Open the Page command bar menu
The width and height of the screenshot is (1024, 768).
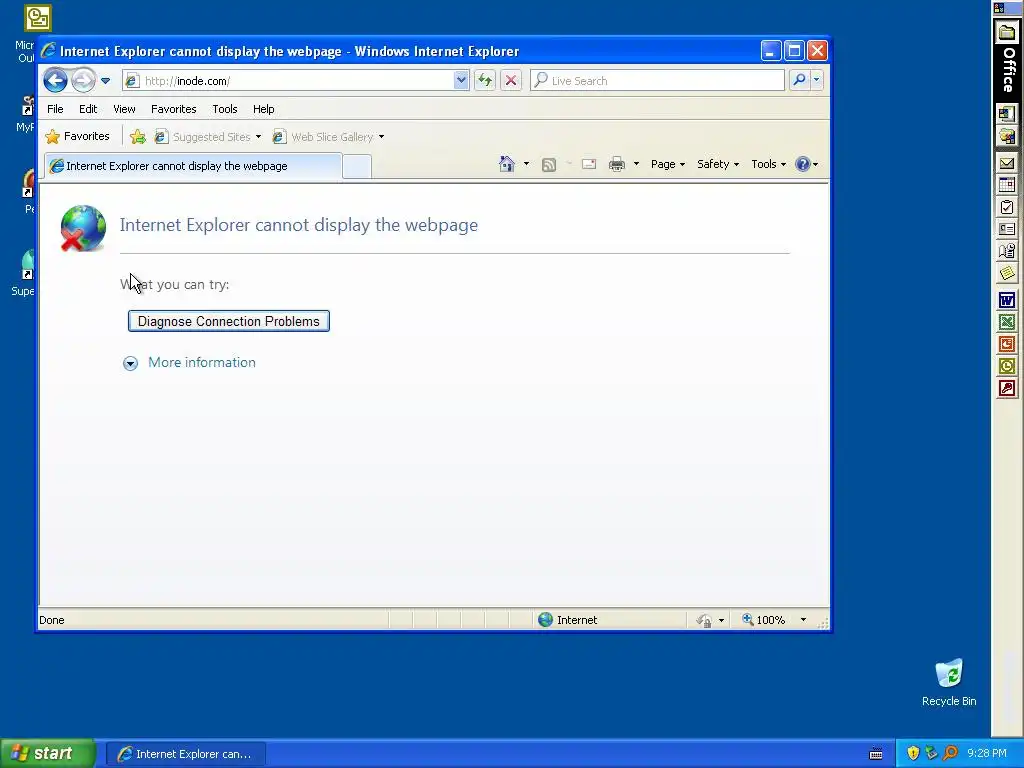(667, 164)
